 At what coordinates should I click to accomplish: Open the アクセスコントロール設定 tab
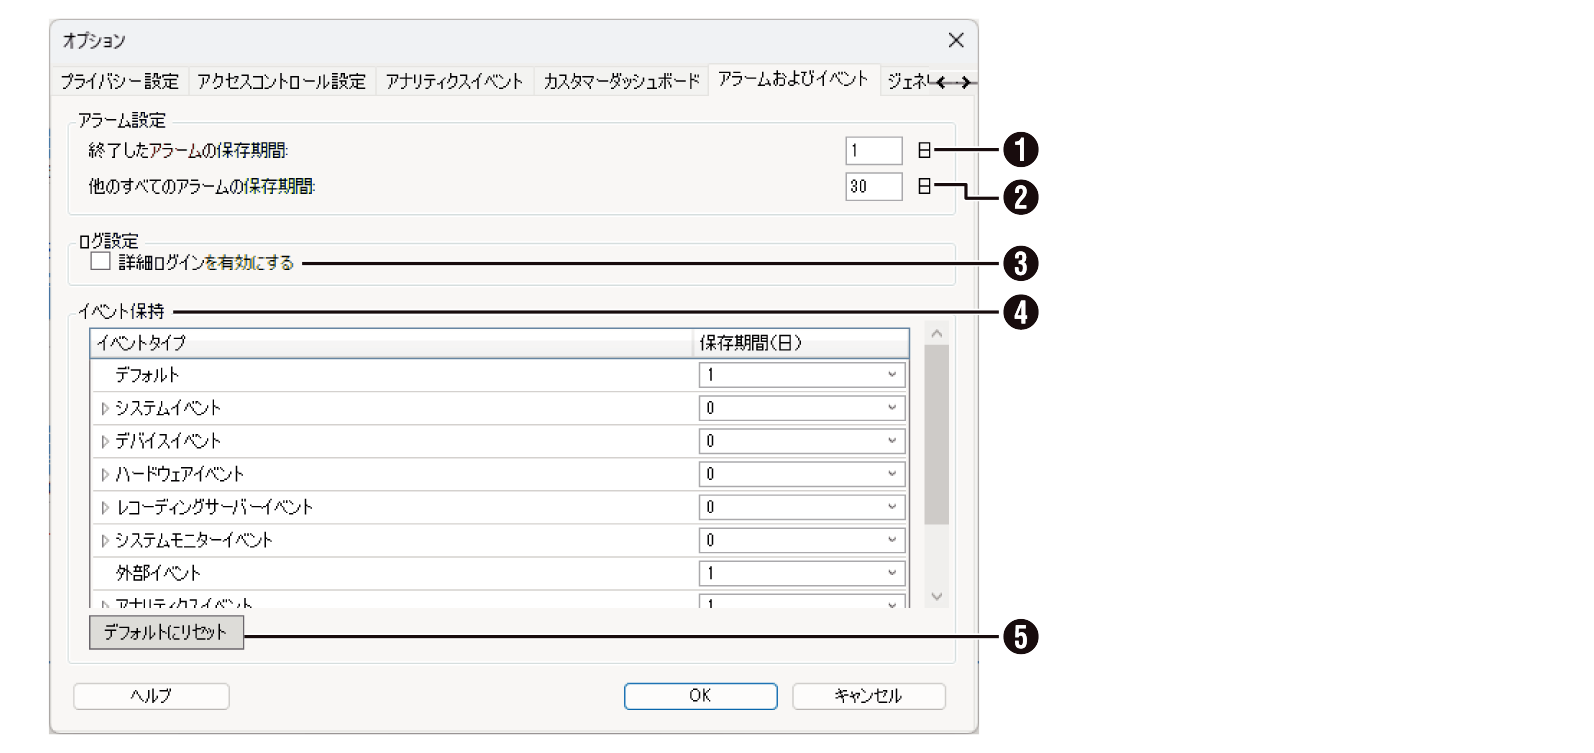(x=281, y=81)
